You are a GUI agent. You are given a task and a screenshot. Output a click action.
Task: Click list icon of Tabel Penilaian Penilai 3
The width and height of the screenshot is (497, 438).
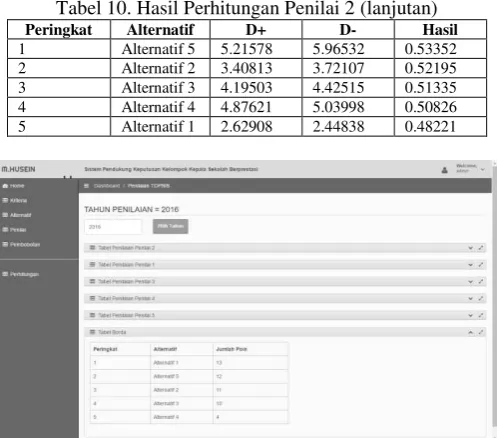click(92, 281)
